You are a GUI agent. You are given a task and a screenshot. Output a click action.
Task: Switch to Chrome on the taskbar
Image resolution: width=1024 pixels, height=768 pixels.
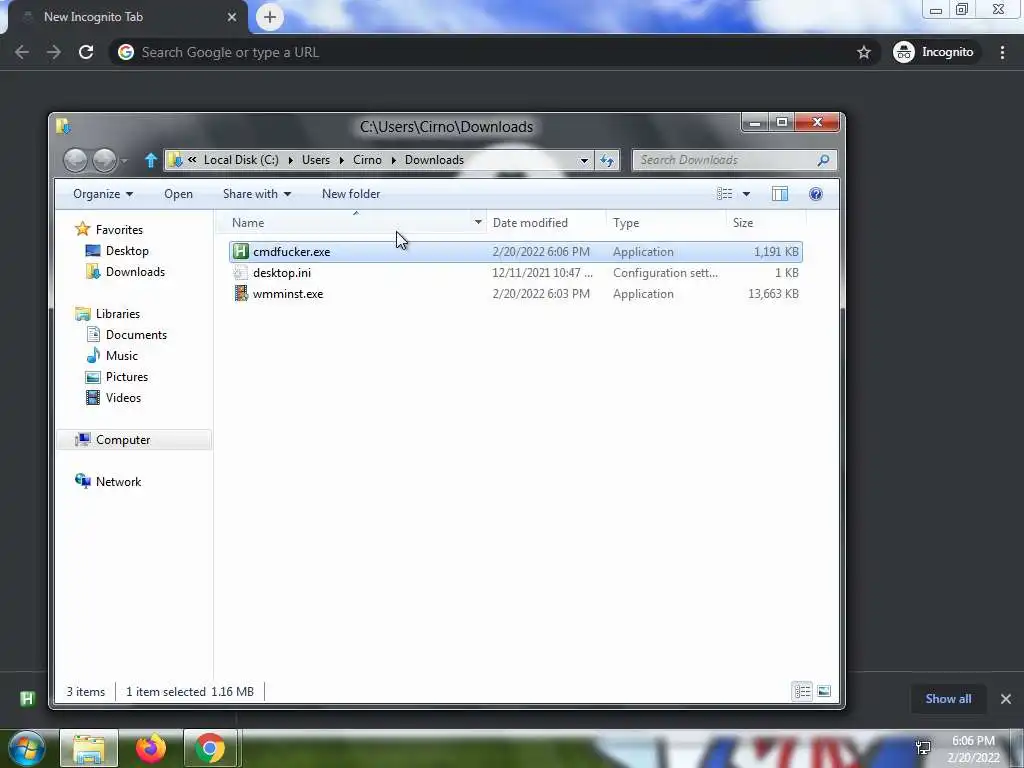coord(210,748)
